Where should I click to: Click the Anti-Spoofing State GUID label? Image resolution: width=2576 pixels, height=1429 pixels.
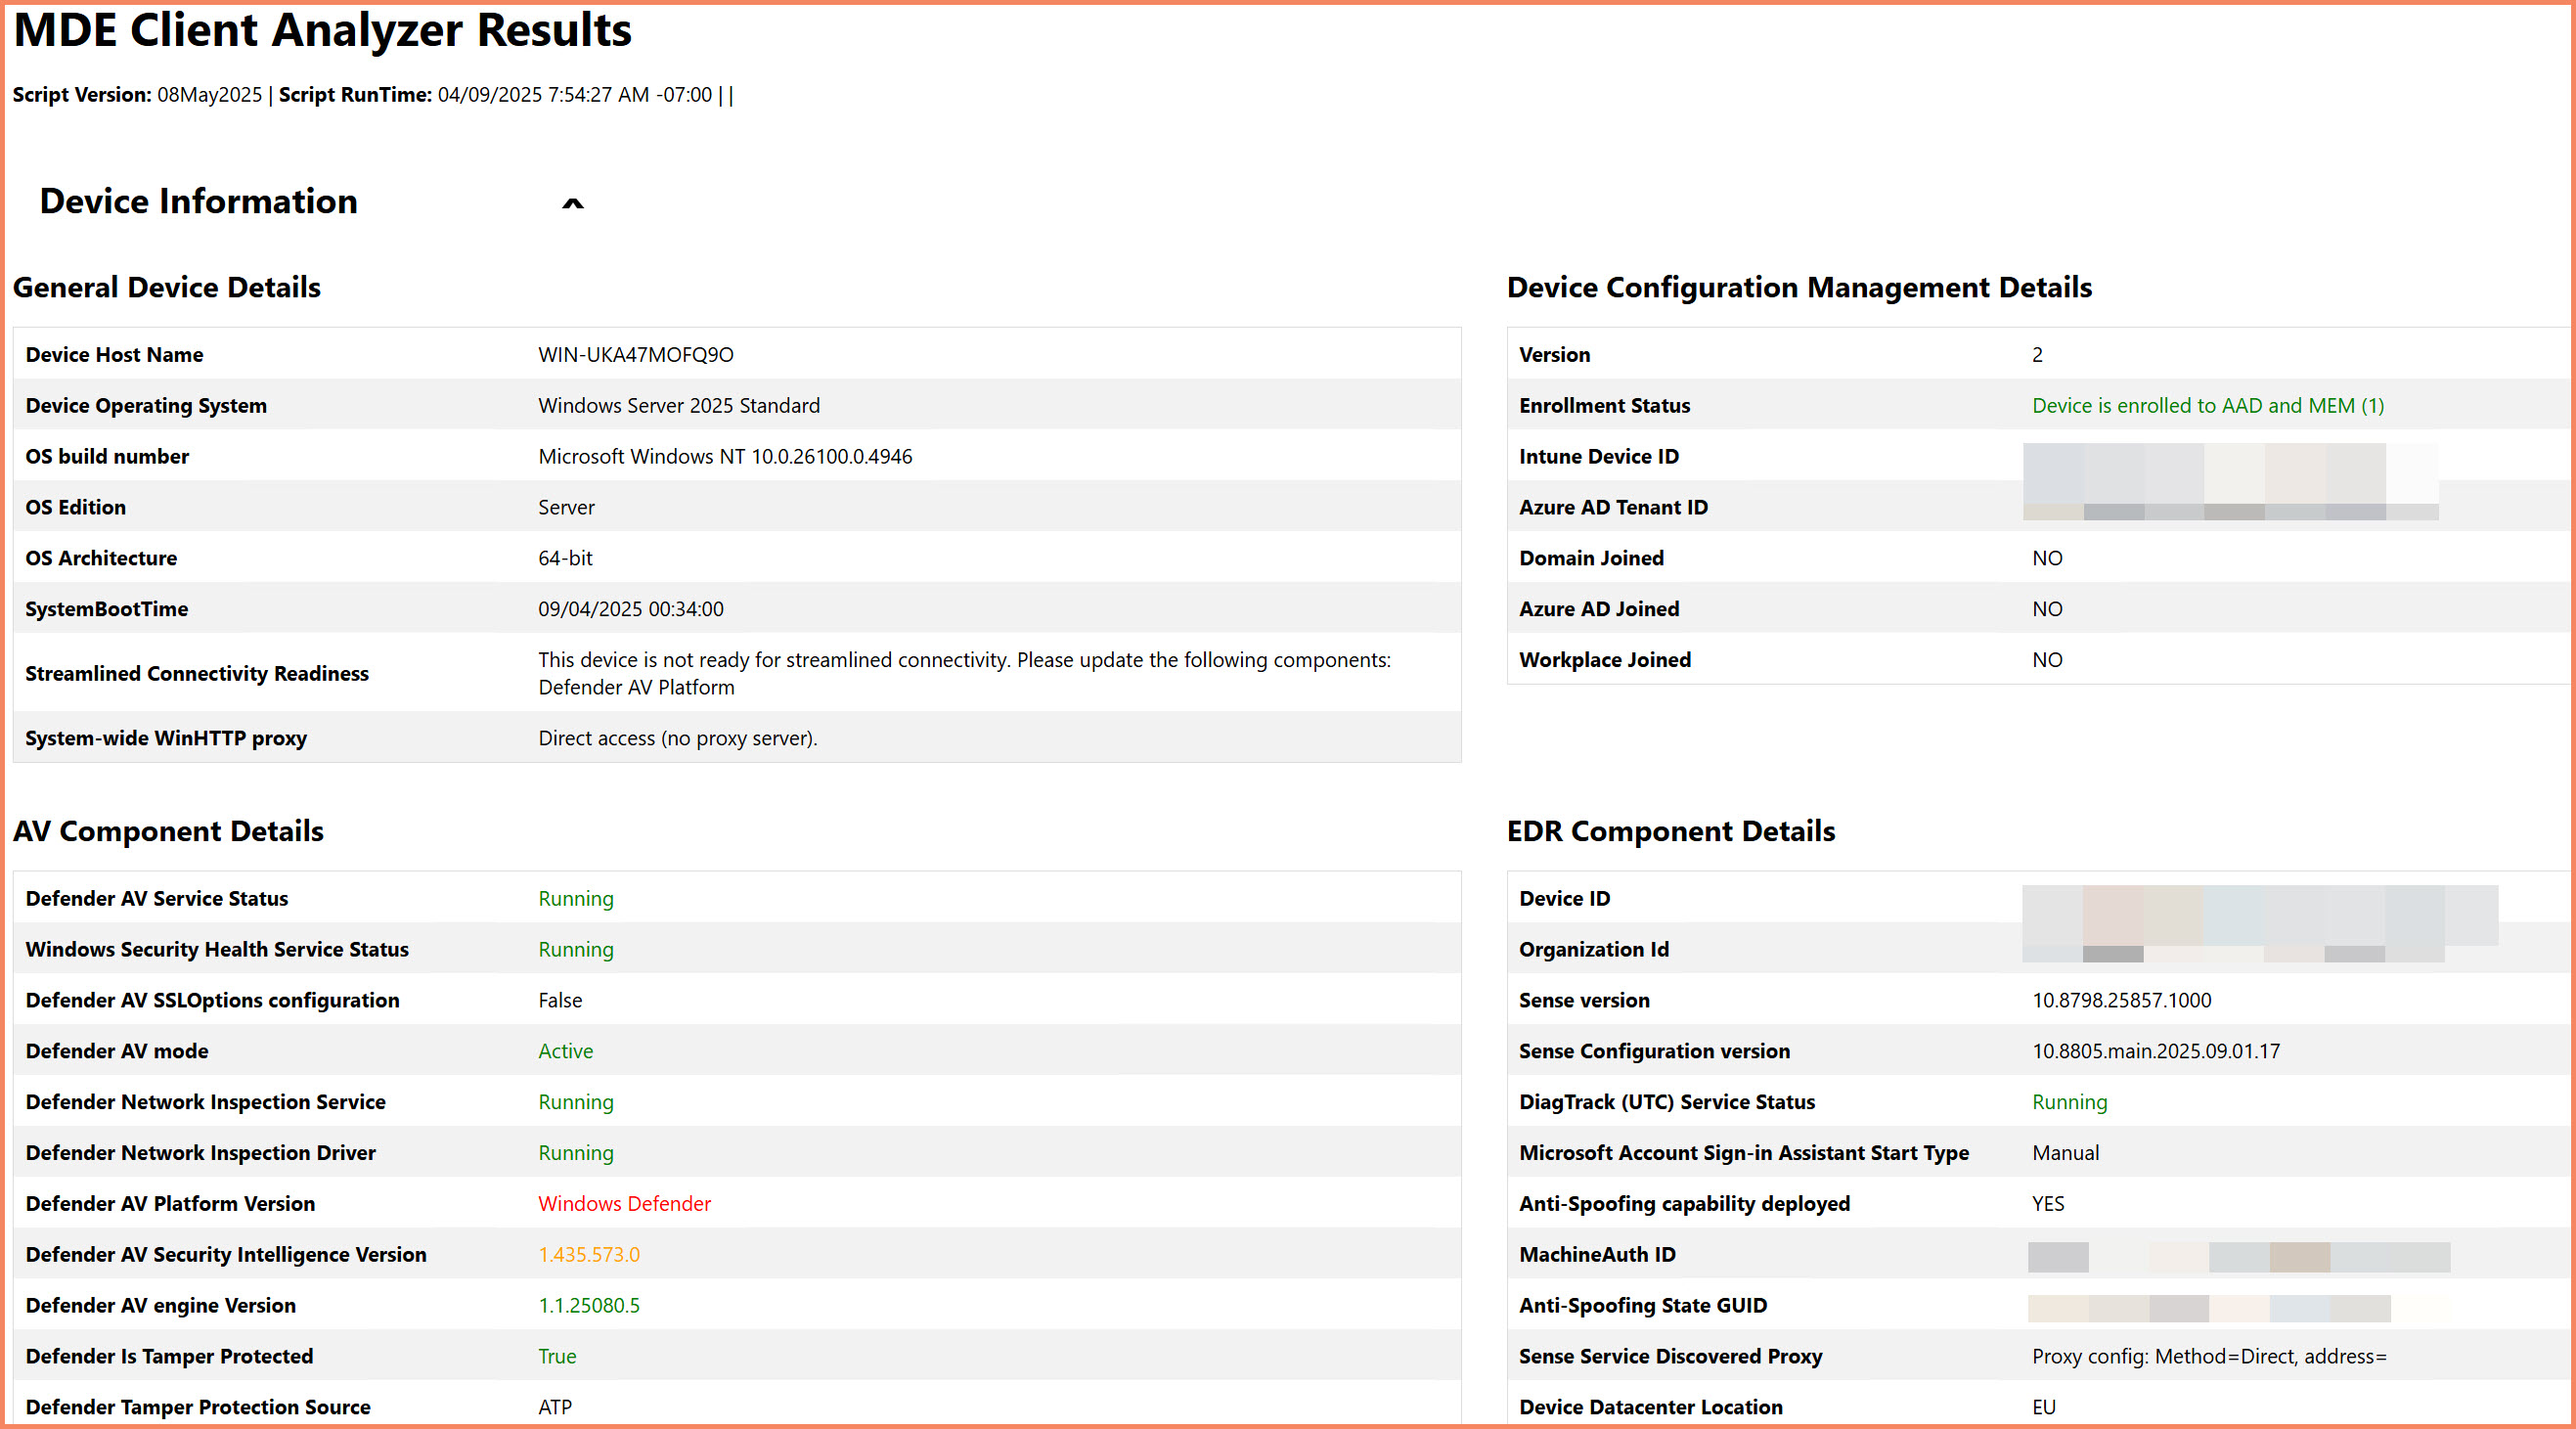coord(1643,1306)
